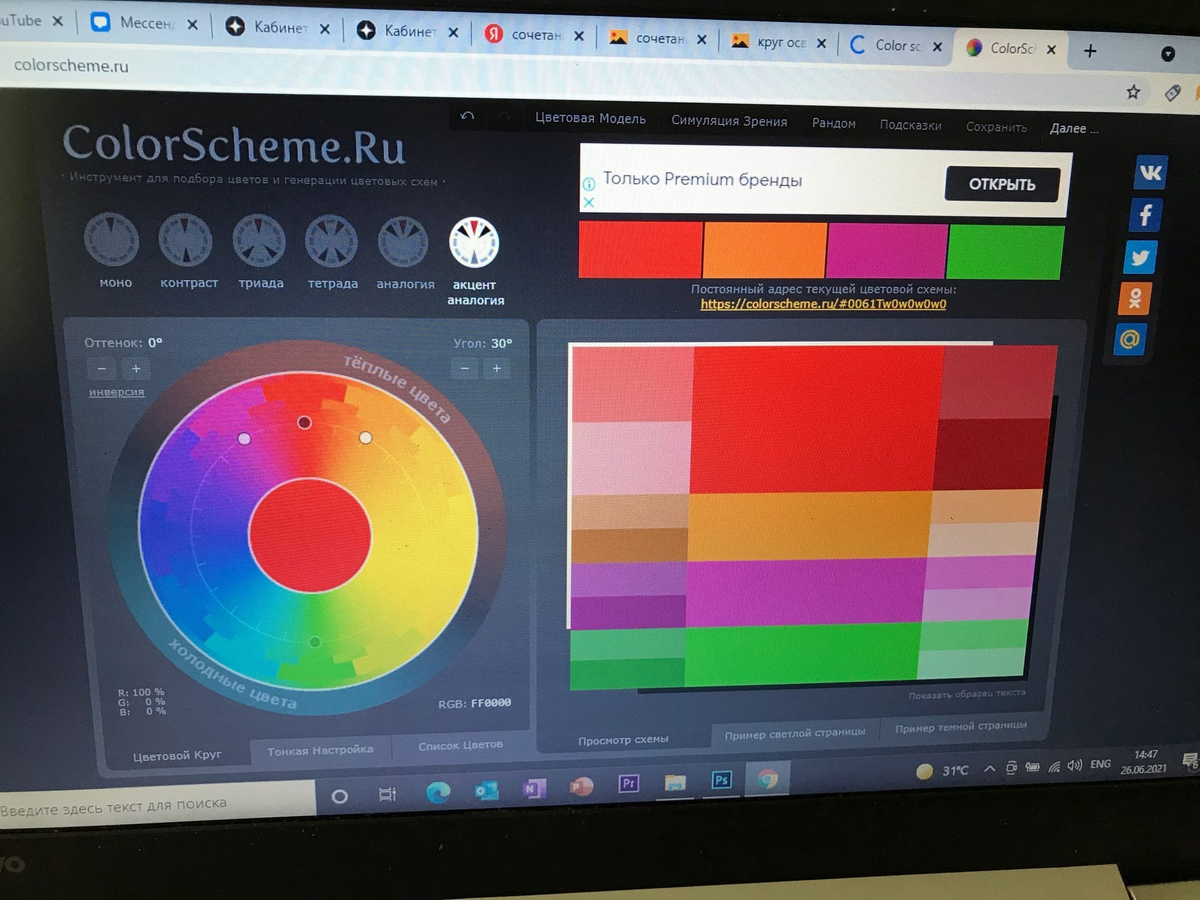Open the Симуляция Зрения menu
1200x900 pixels.
[x=729, y=122]
